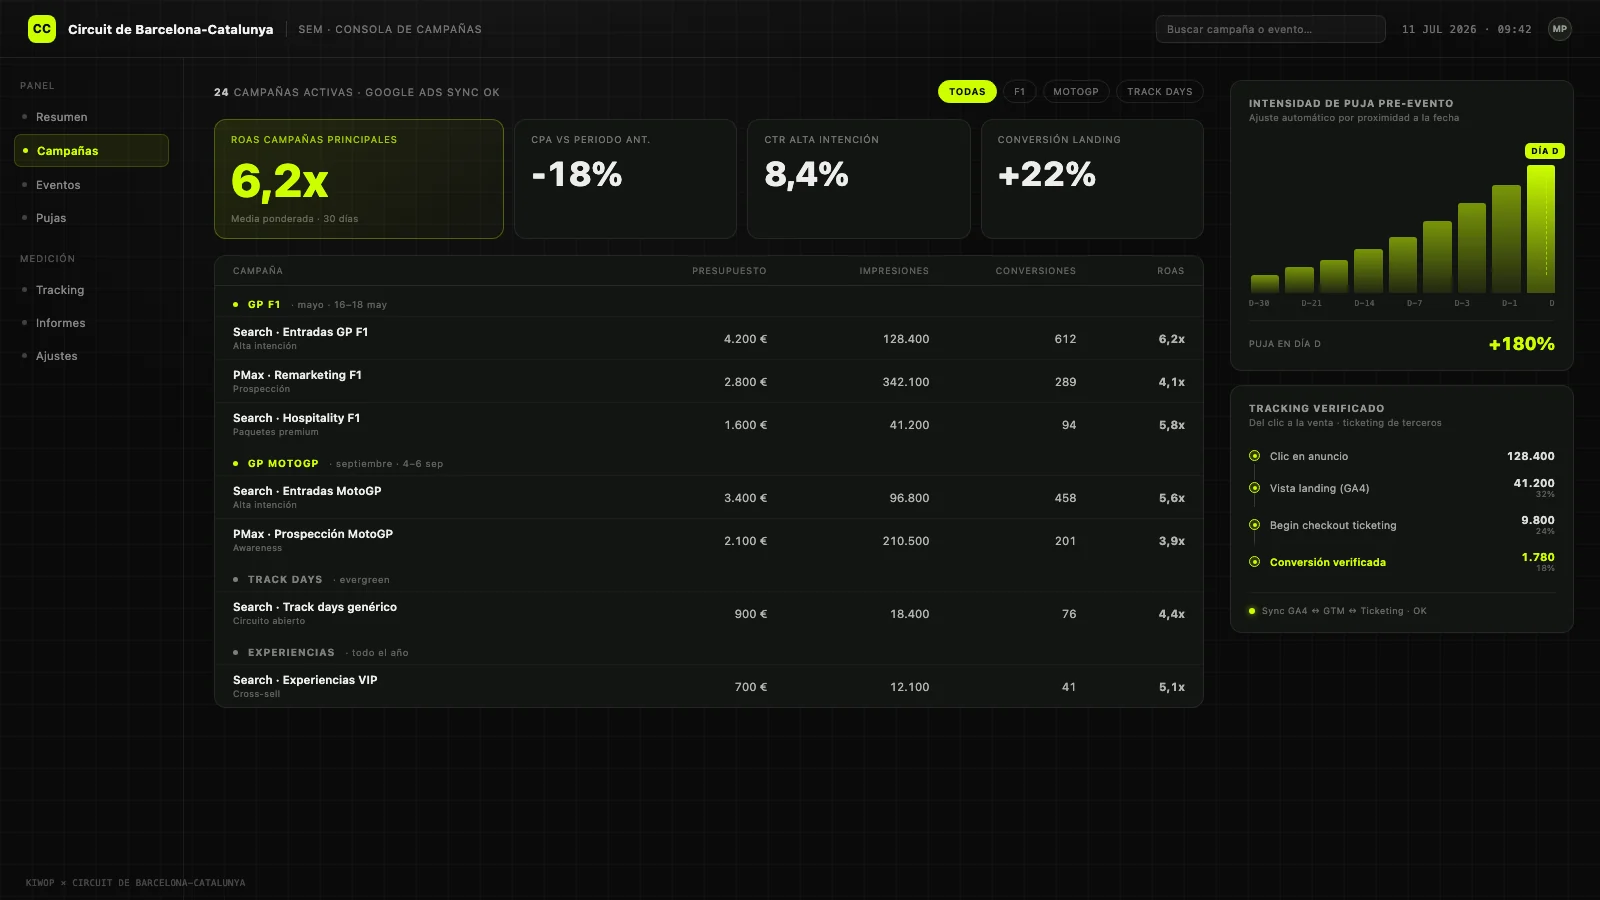Image resolution: width=1600 pixels, height=900 pixels.
Task: Click the DÍA D bar label
Action: [1544, 151]
